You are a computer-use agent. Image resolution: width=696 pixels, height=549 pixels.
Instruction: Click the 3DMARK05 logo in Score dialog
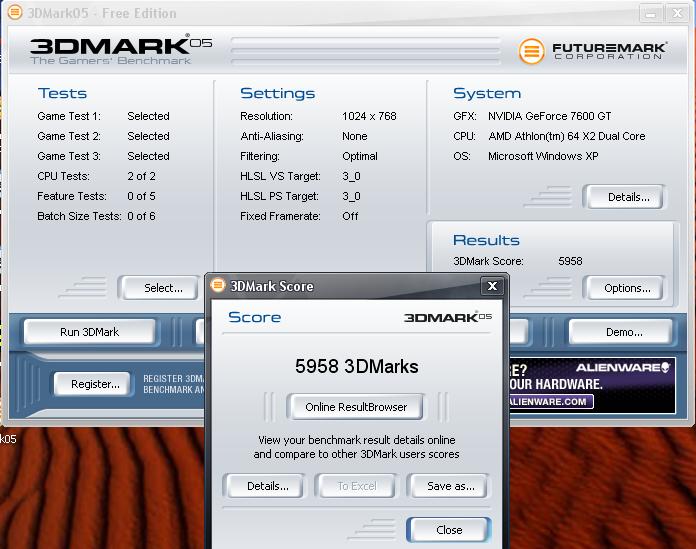447,317
